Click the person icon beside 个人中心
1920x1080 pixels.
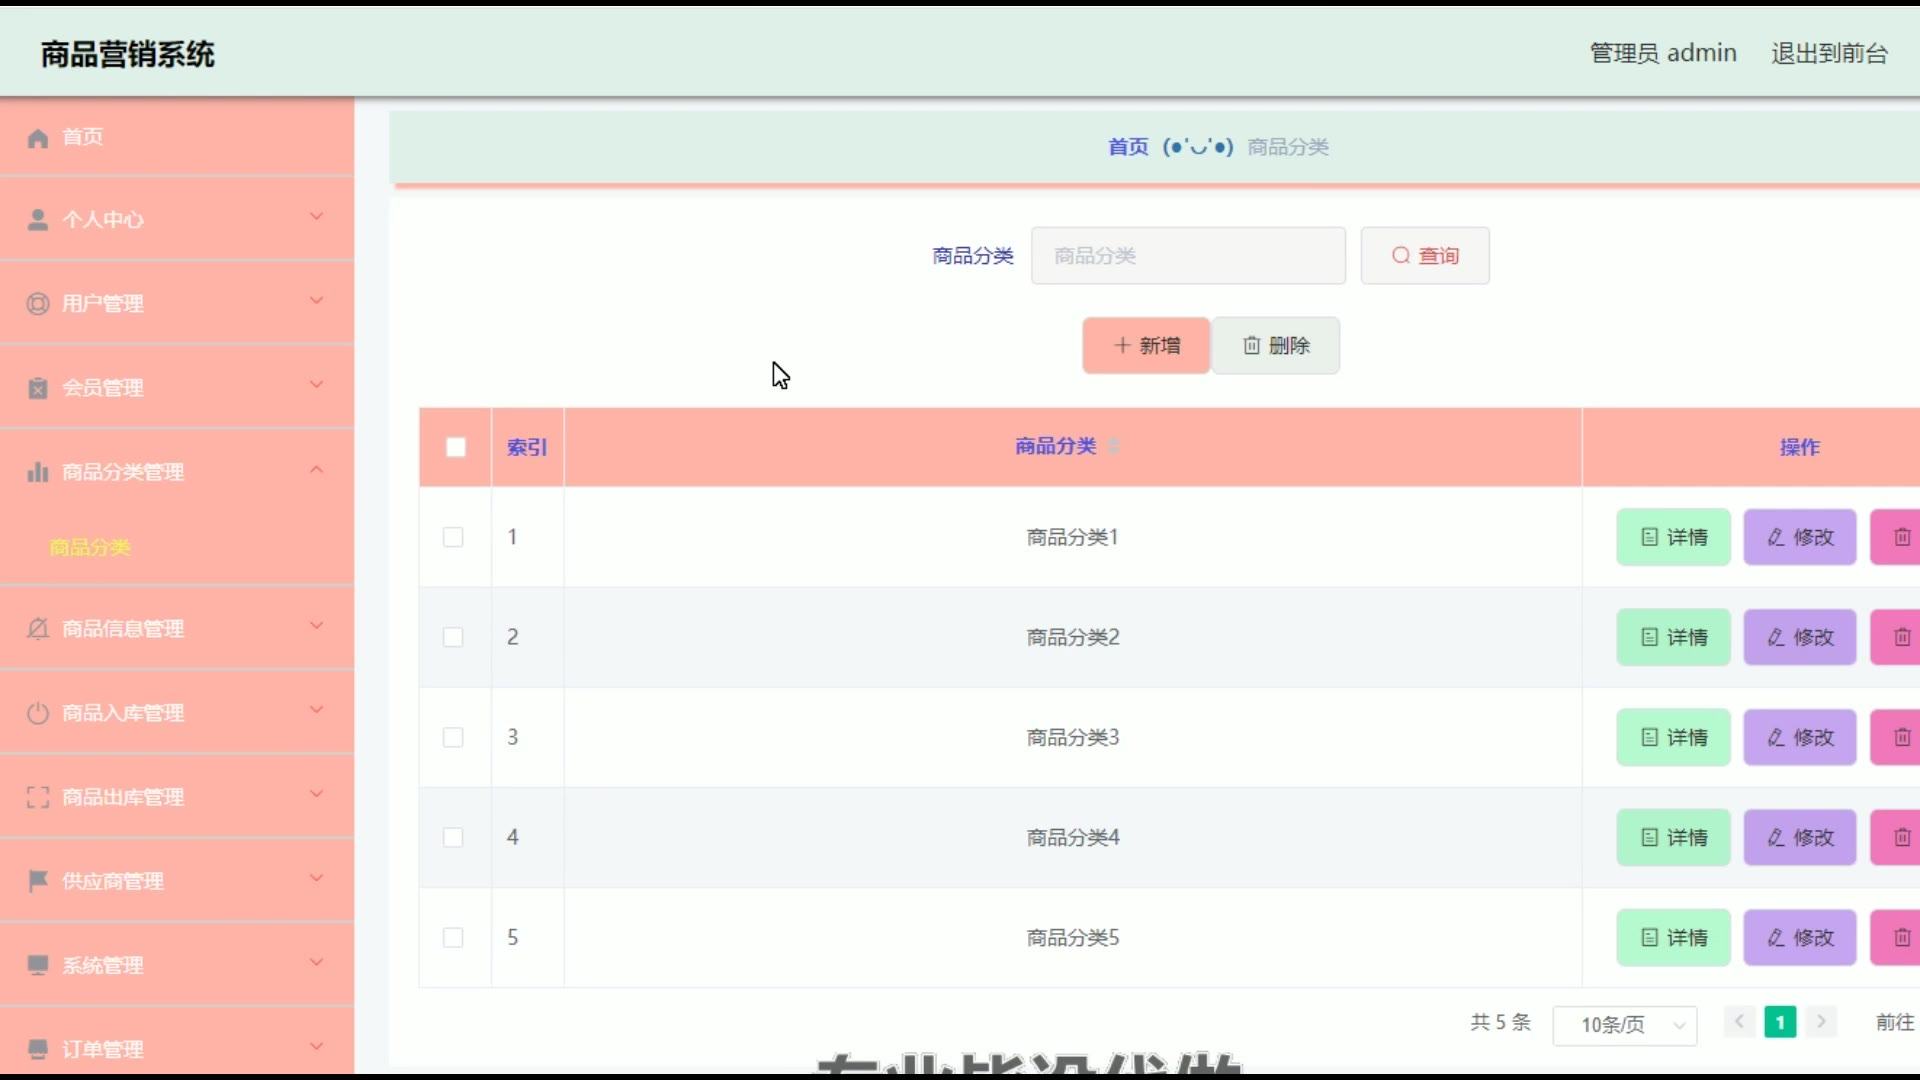38,220
